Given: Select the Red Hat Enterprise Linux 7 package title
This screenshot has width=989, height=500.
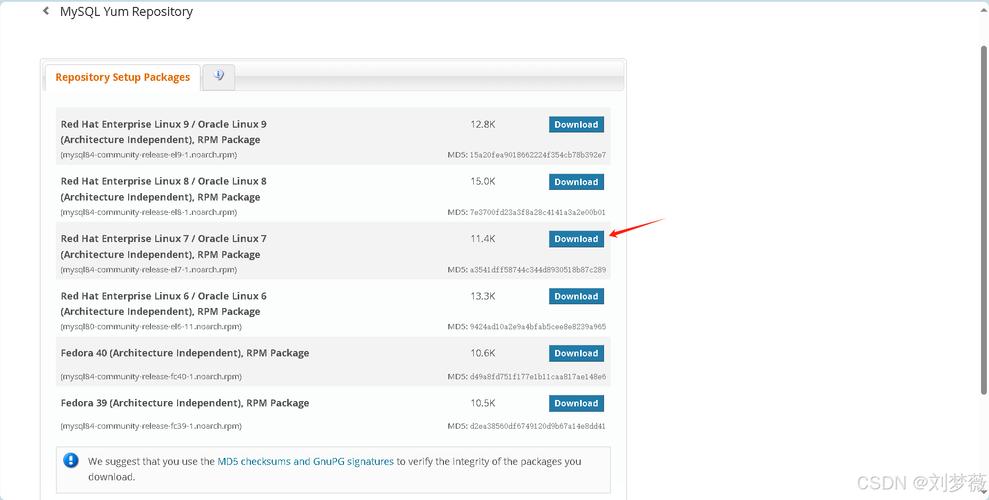Looking at the screenshot, I should point(163,247).
